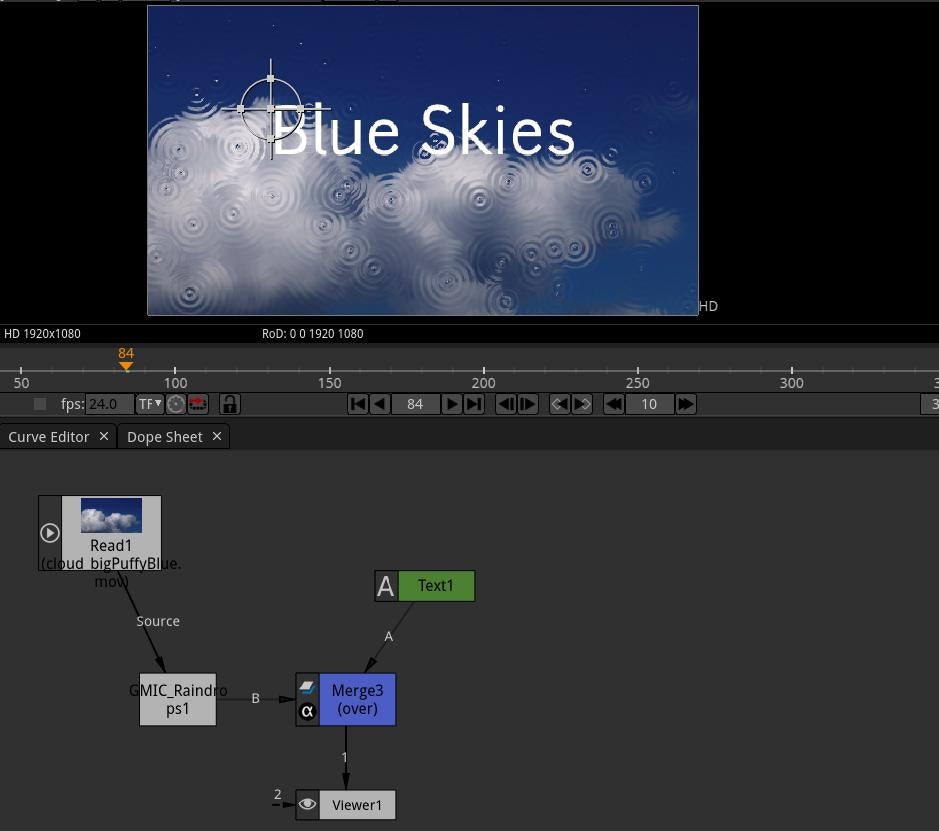Click the fps value field

(109, 404)
